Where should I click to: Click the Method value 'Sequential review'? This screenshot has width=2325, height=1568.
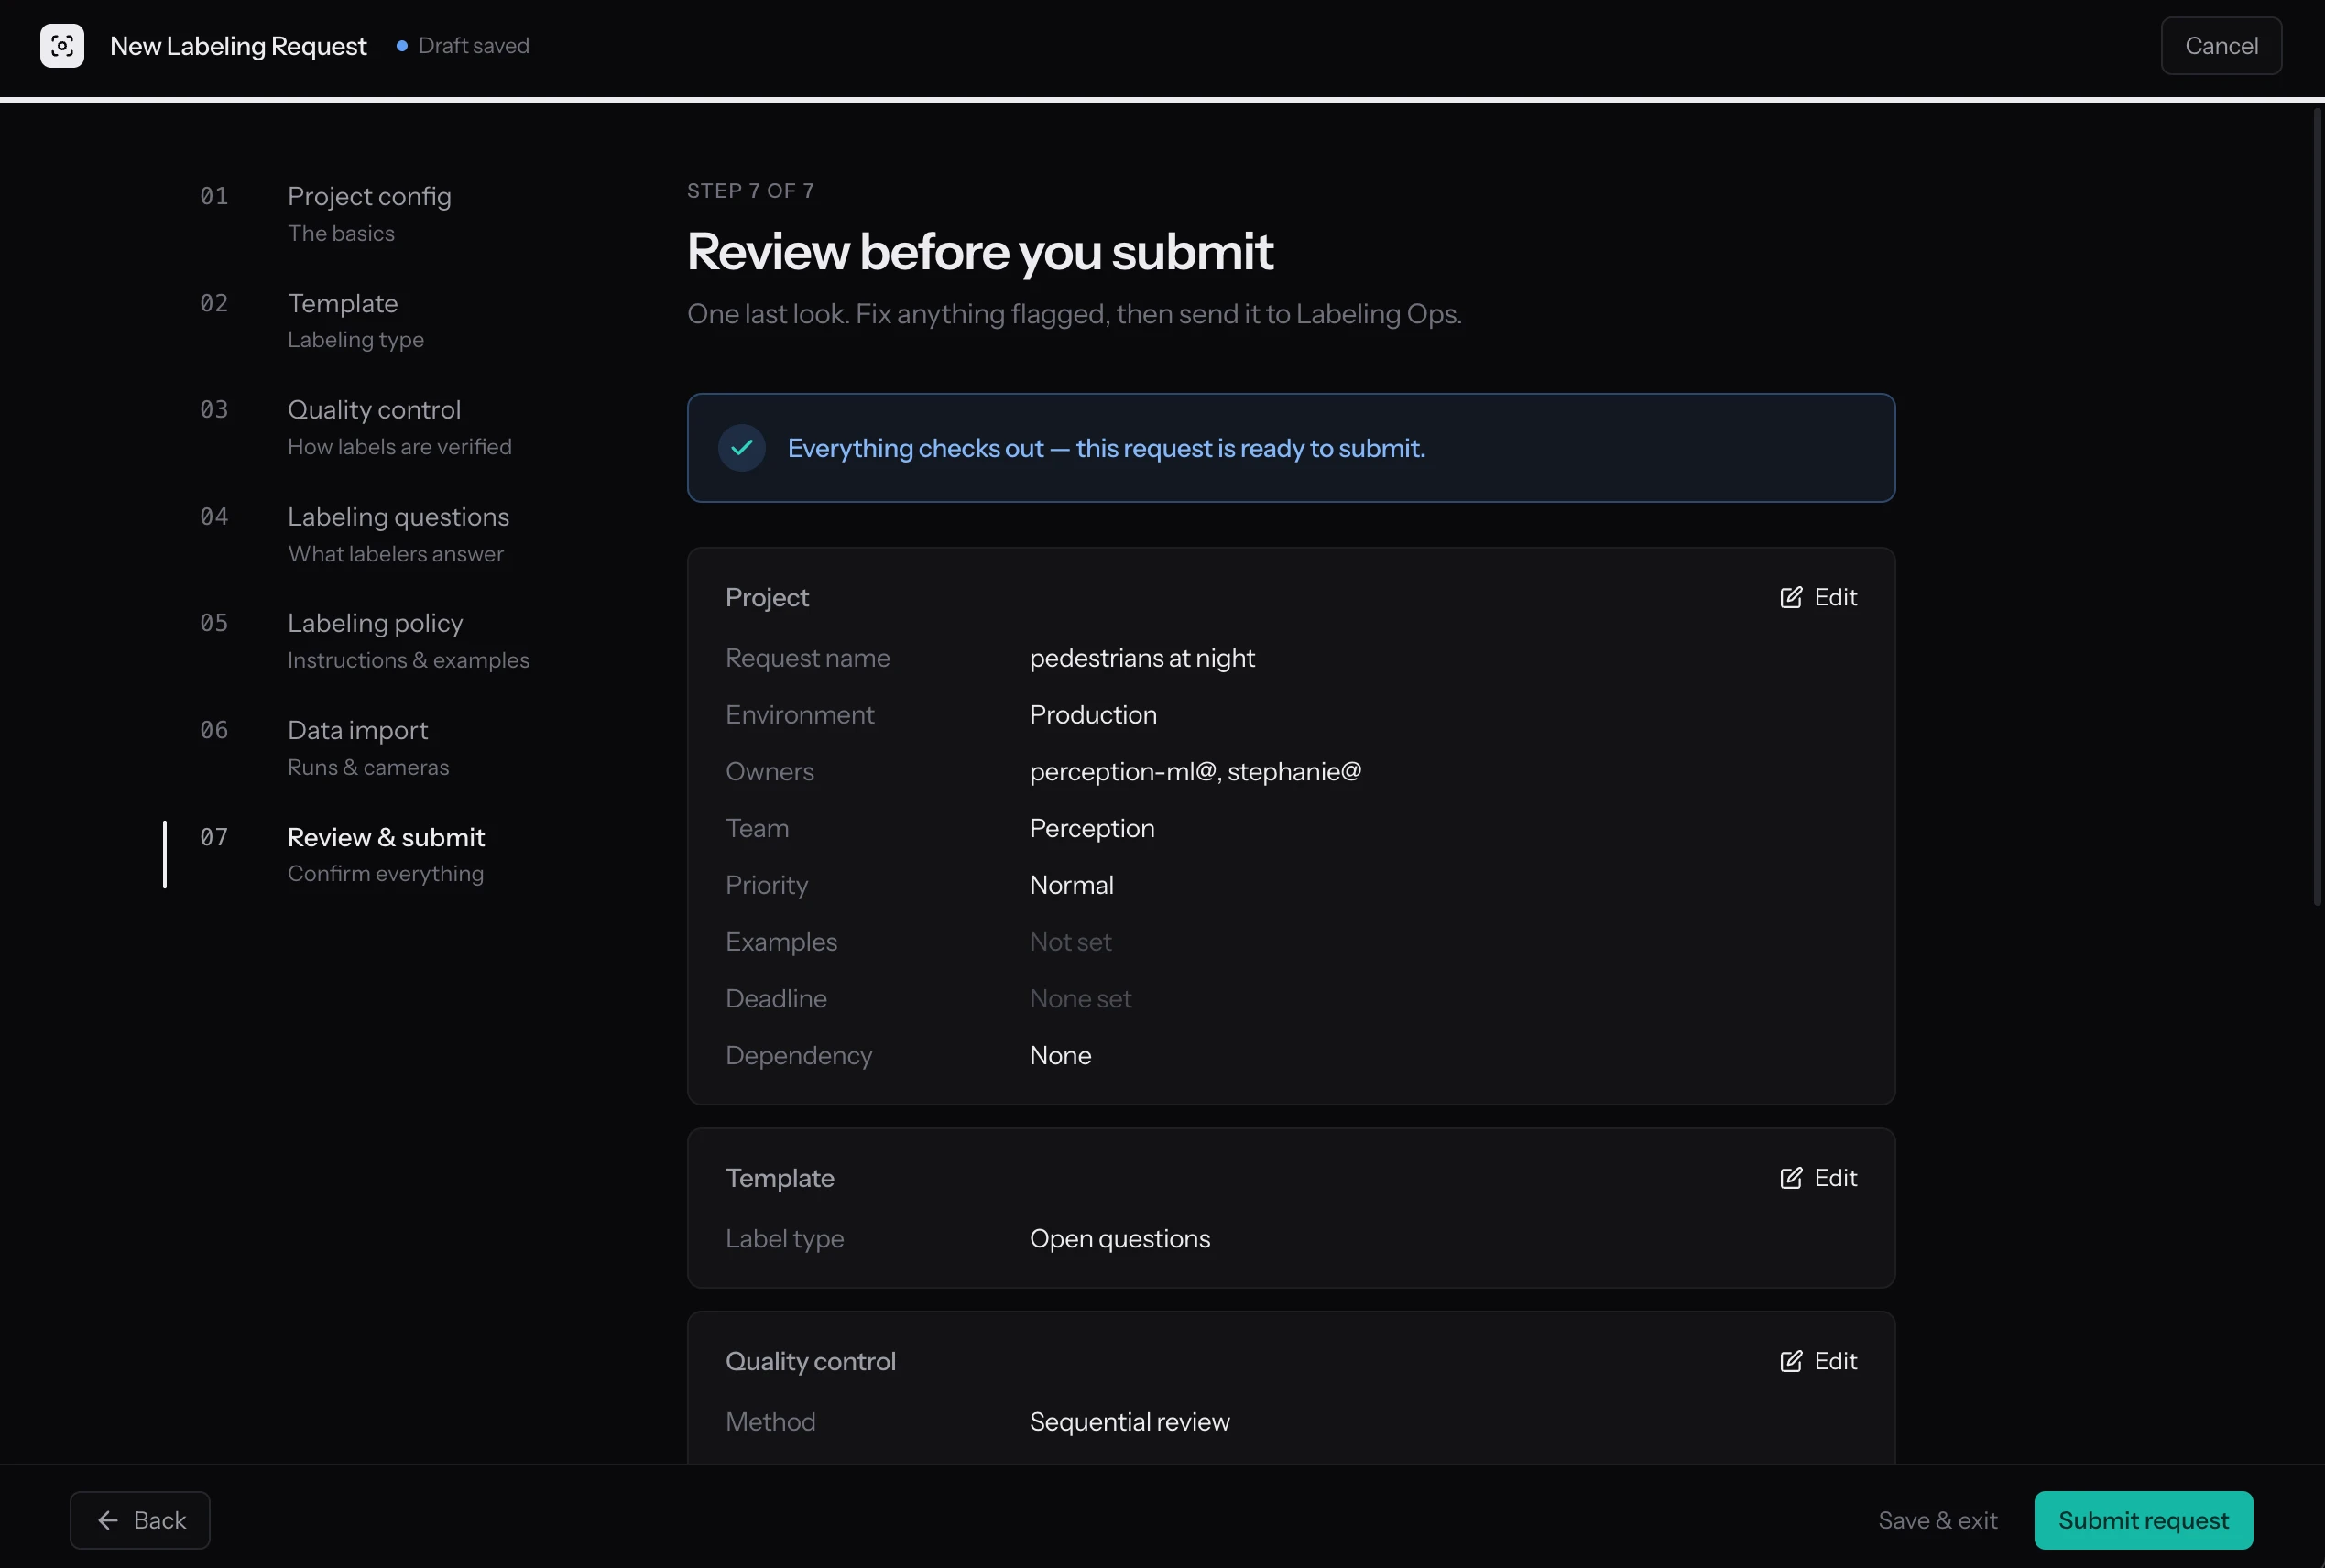pos(1129,1422)
